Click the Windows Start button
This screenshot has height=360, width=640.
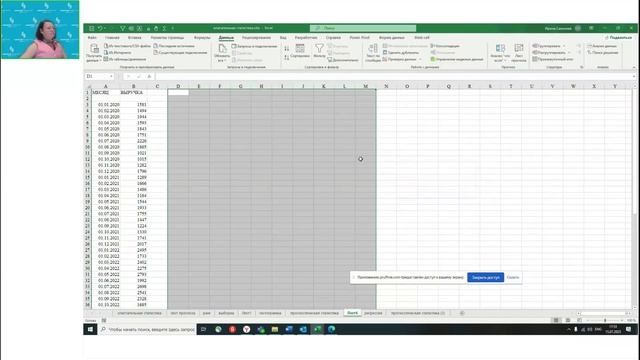pyautogui.click(x=91, y=329)
